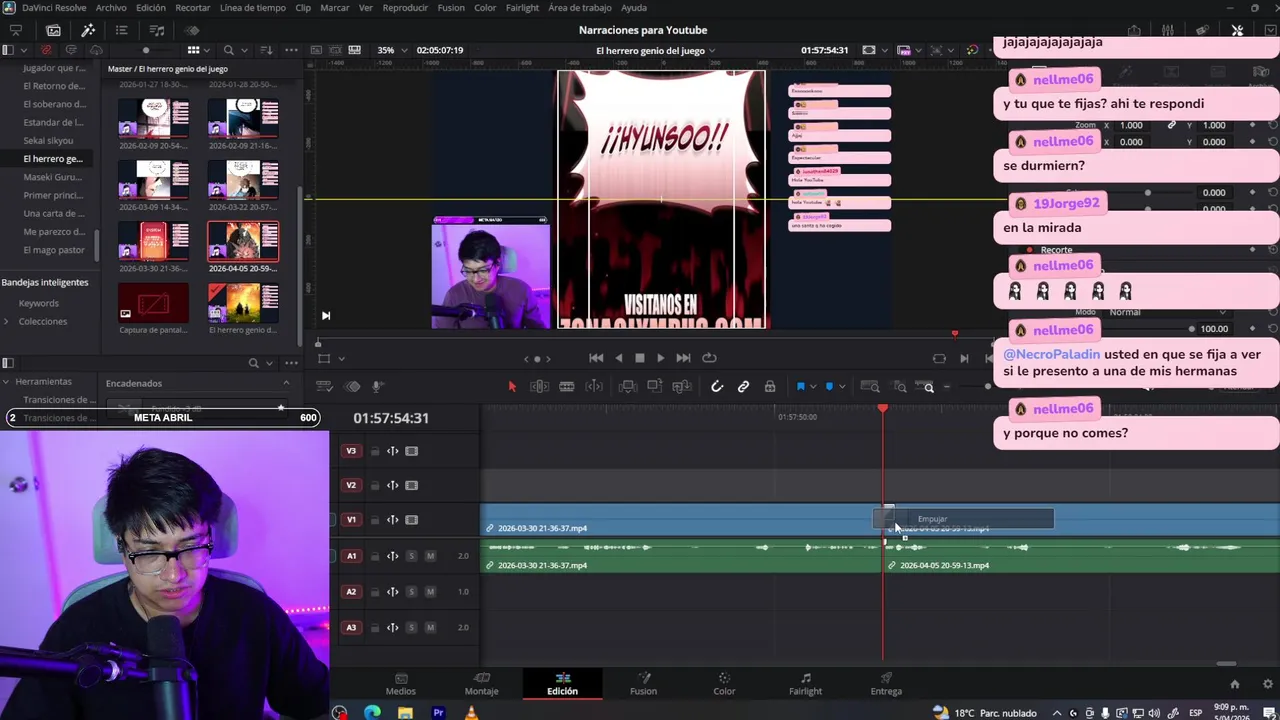Click the Go to Last Frame button
Viewport: 1280px width, 720px height.
click(x=683, y=358)
